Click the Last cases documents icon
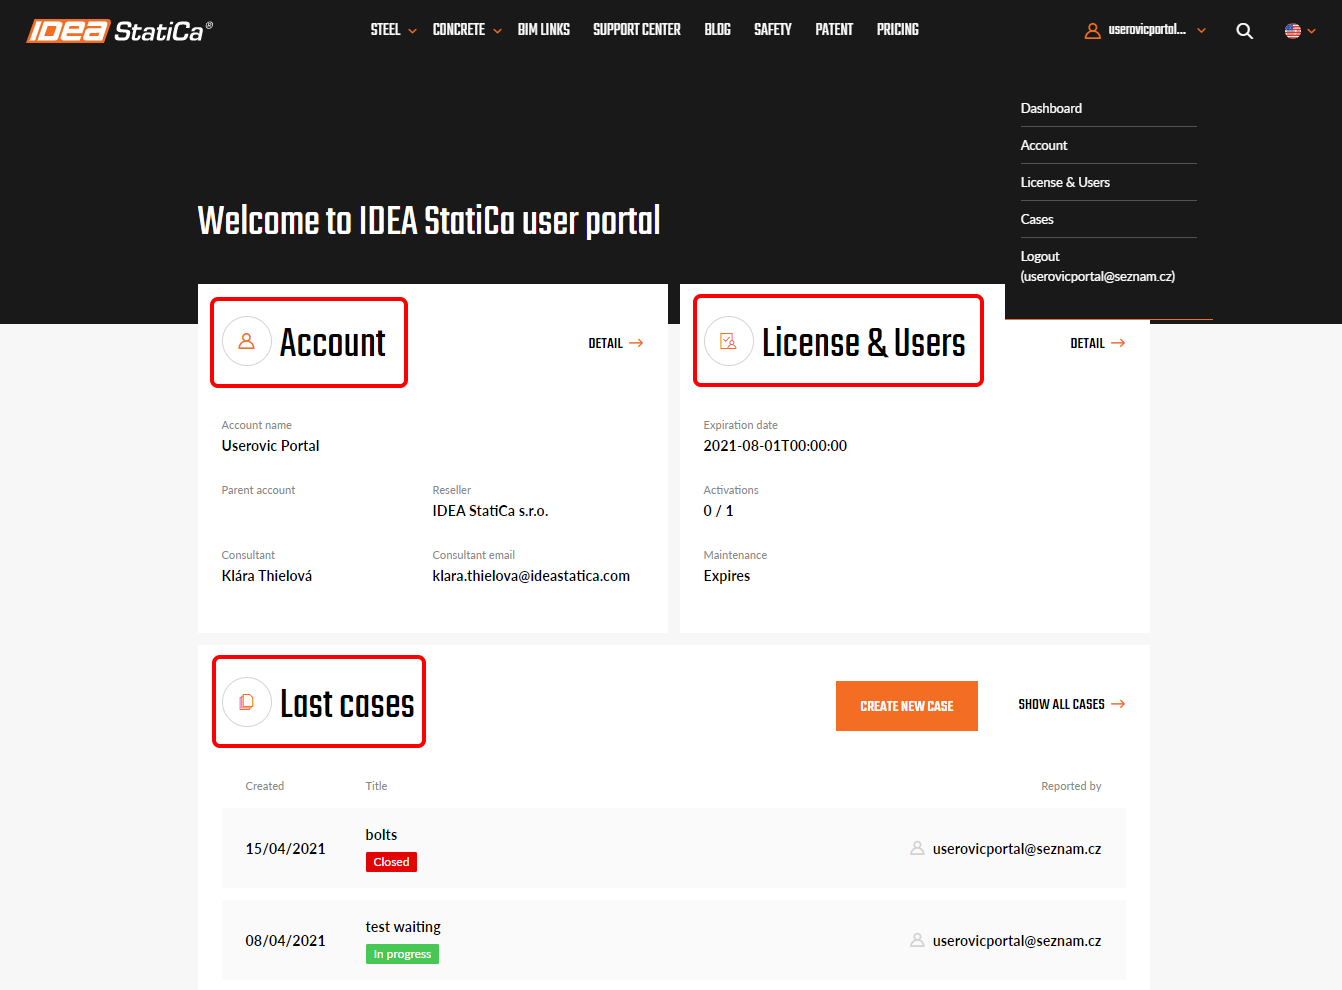Viewport: 1342px width, 990px height. tap(247, 702)
